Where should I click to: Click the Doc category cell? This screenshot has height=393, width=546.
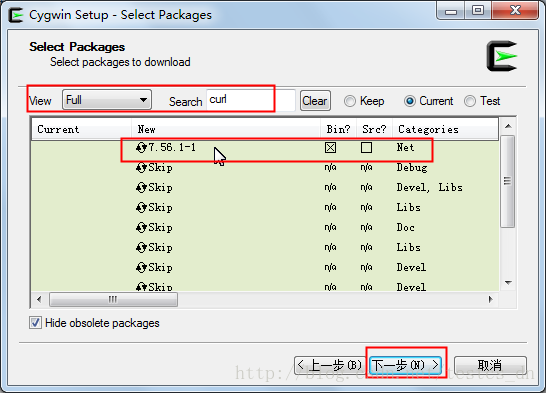pos(406,228)
